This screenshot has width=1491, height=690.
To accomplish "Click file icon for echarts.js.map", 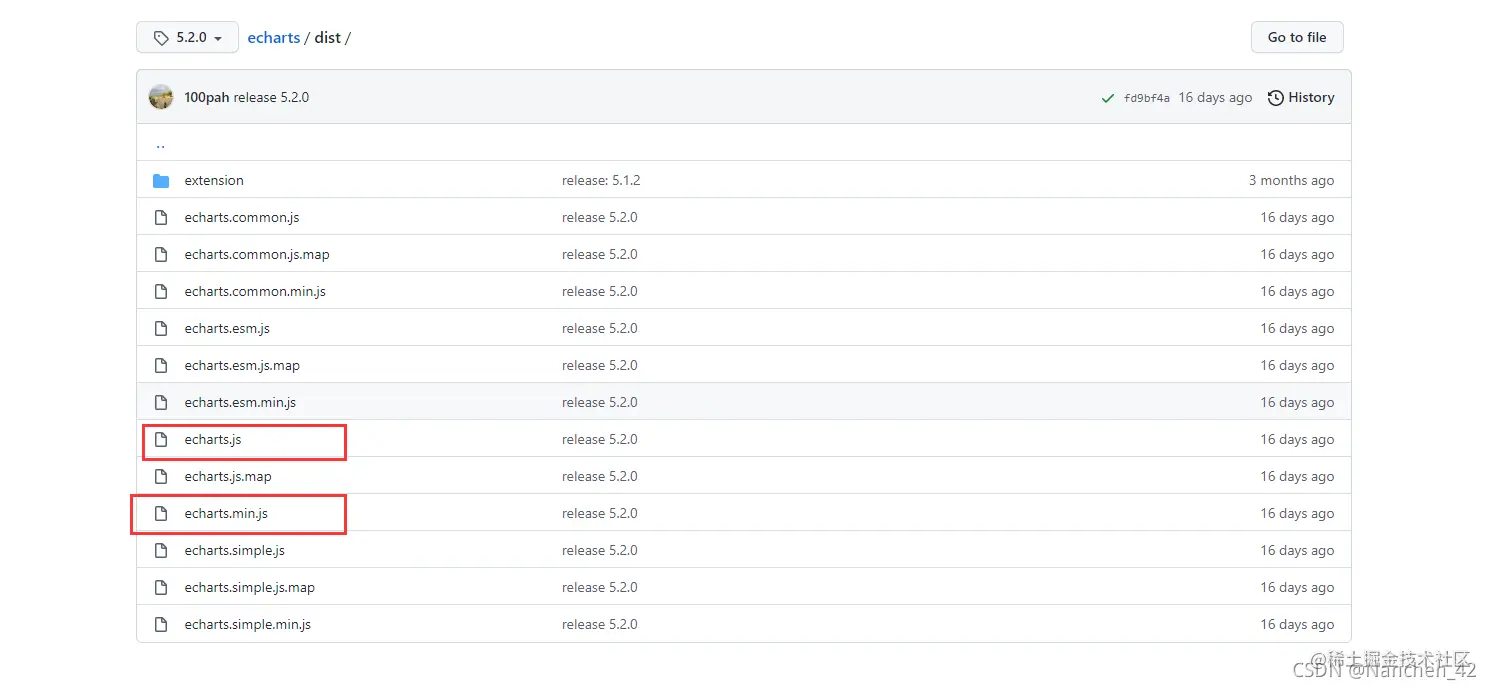I will pos(161,476).
